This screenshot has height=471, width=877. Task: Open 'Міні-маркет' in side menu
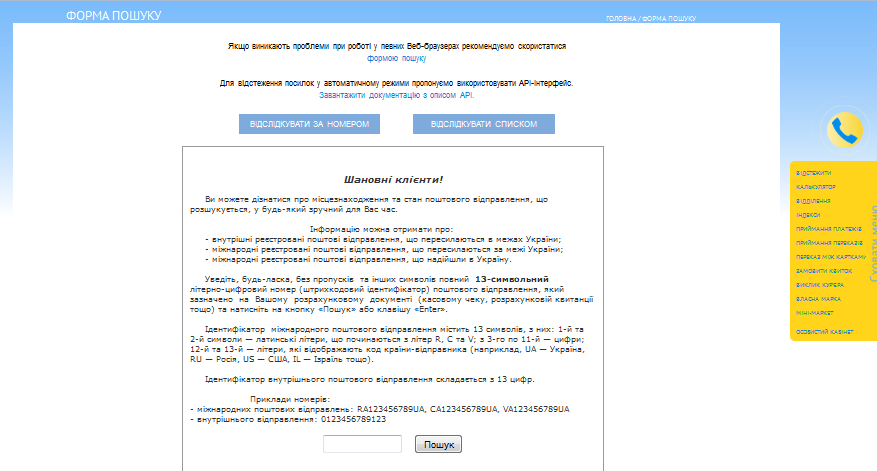coord(814,313)
